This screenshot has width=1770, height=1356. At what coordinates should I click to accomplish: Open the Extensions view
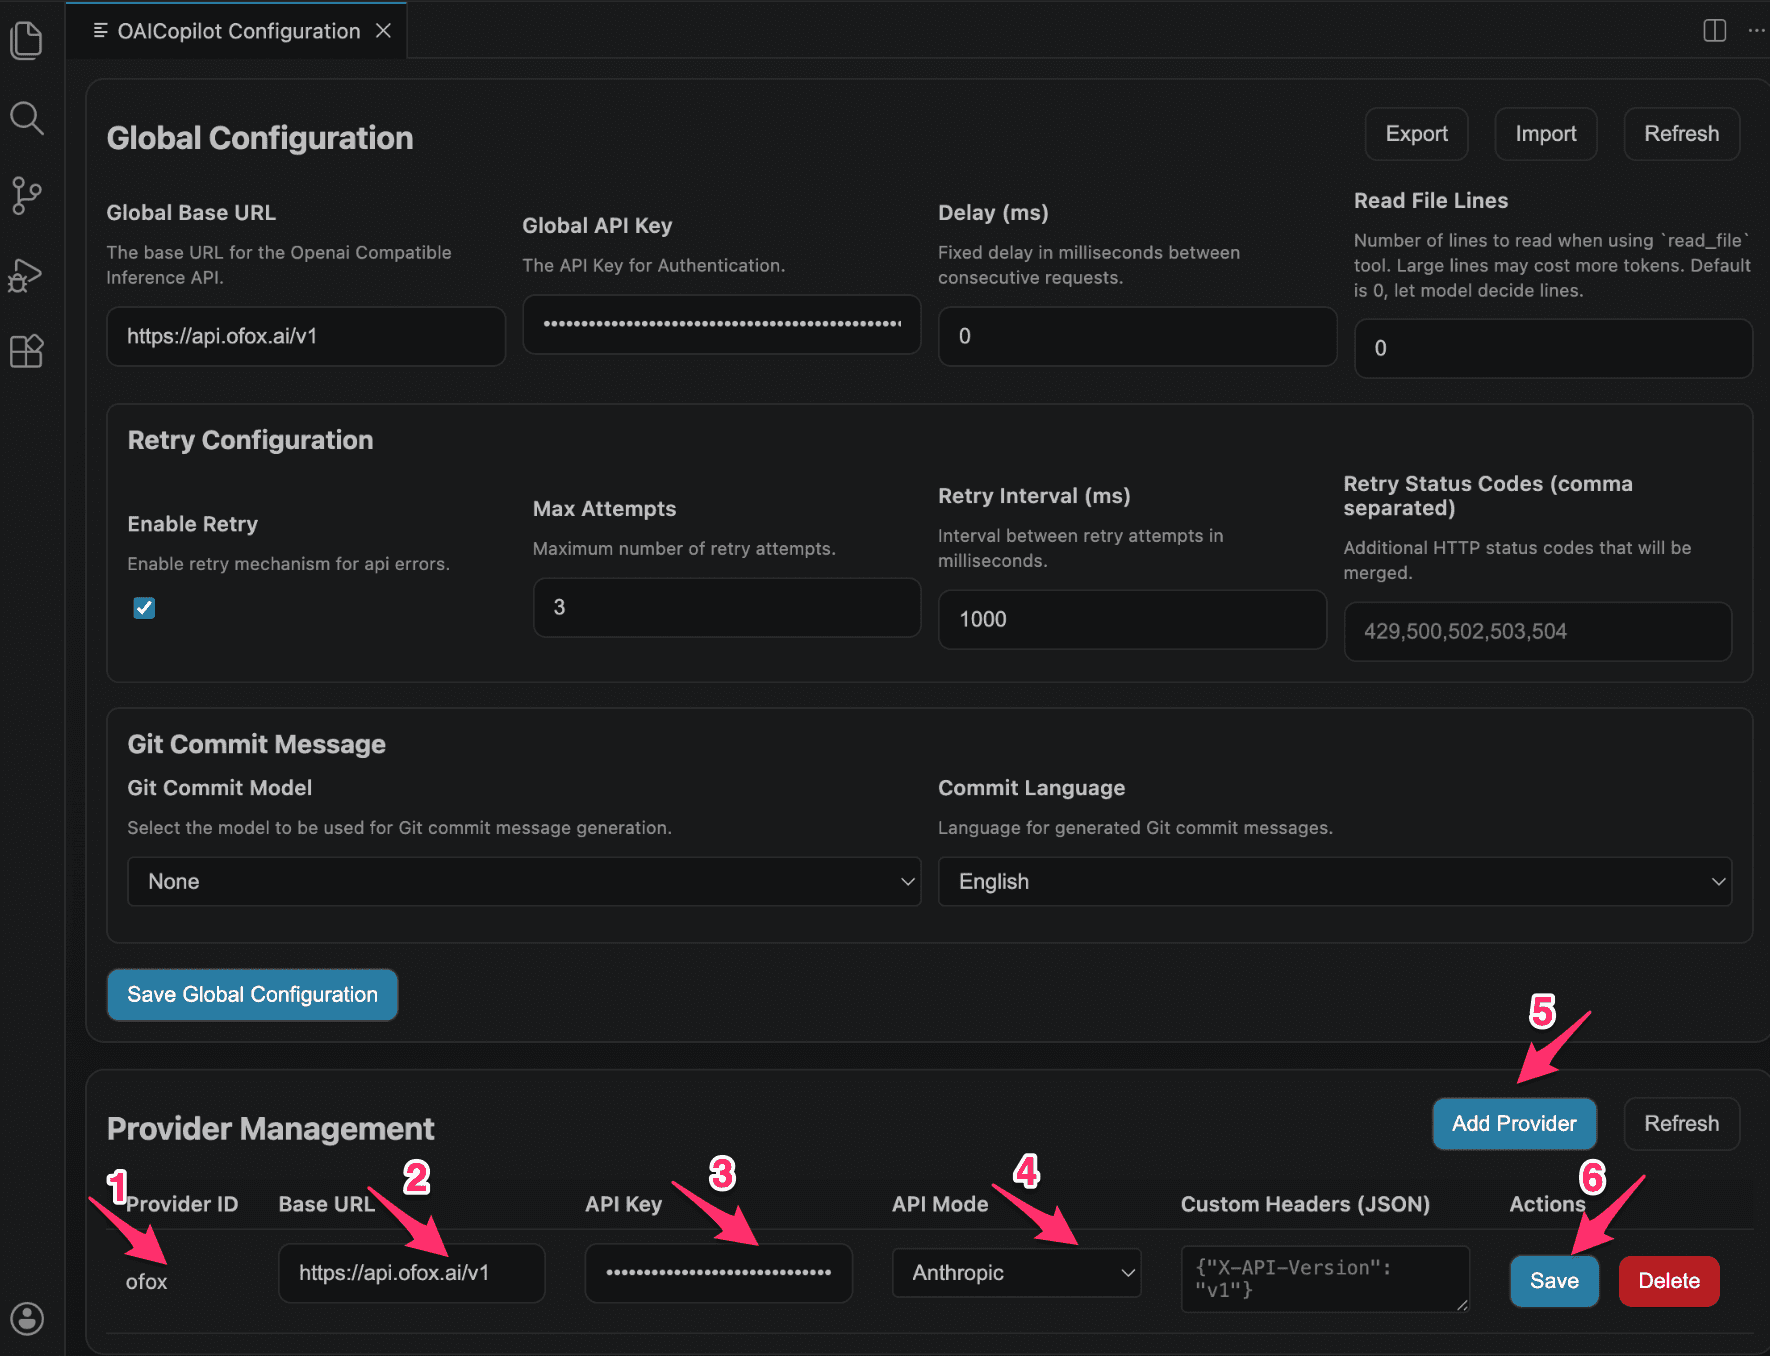coord(26,351)
